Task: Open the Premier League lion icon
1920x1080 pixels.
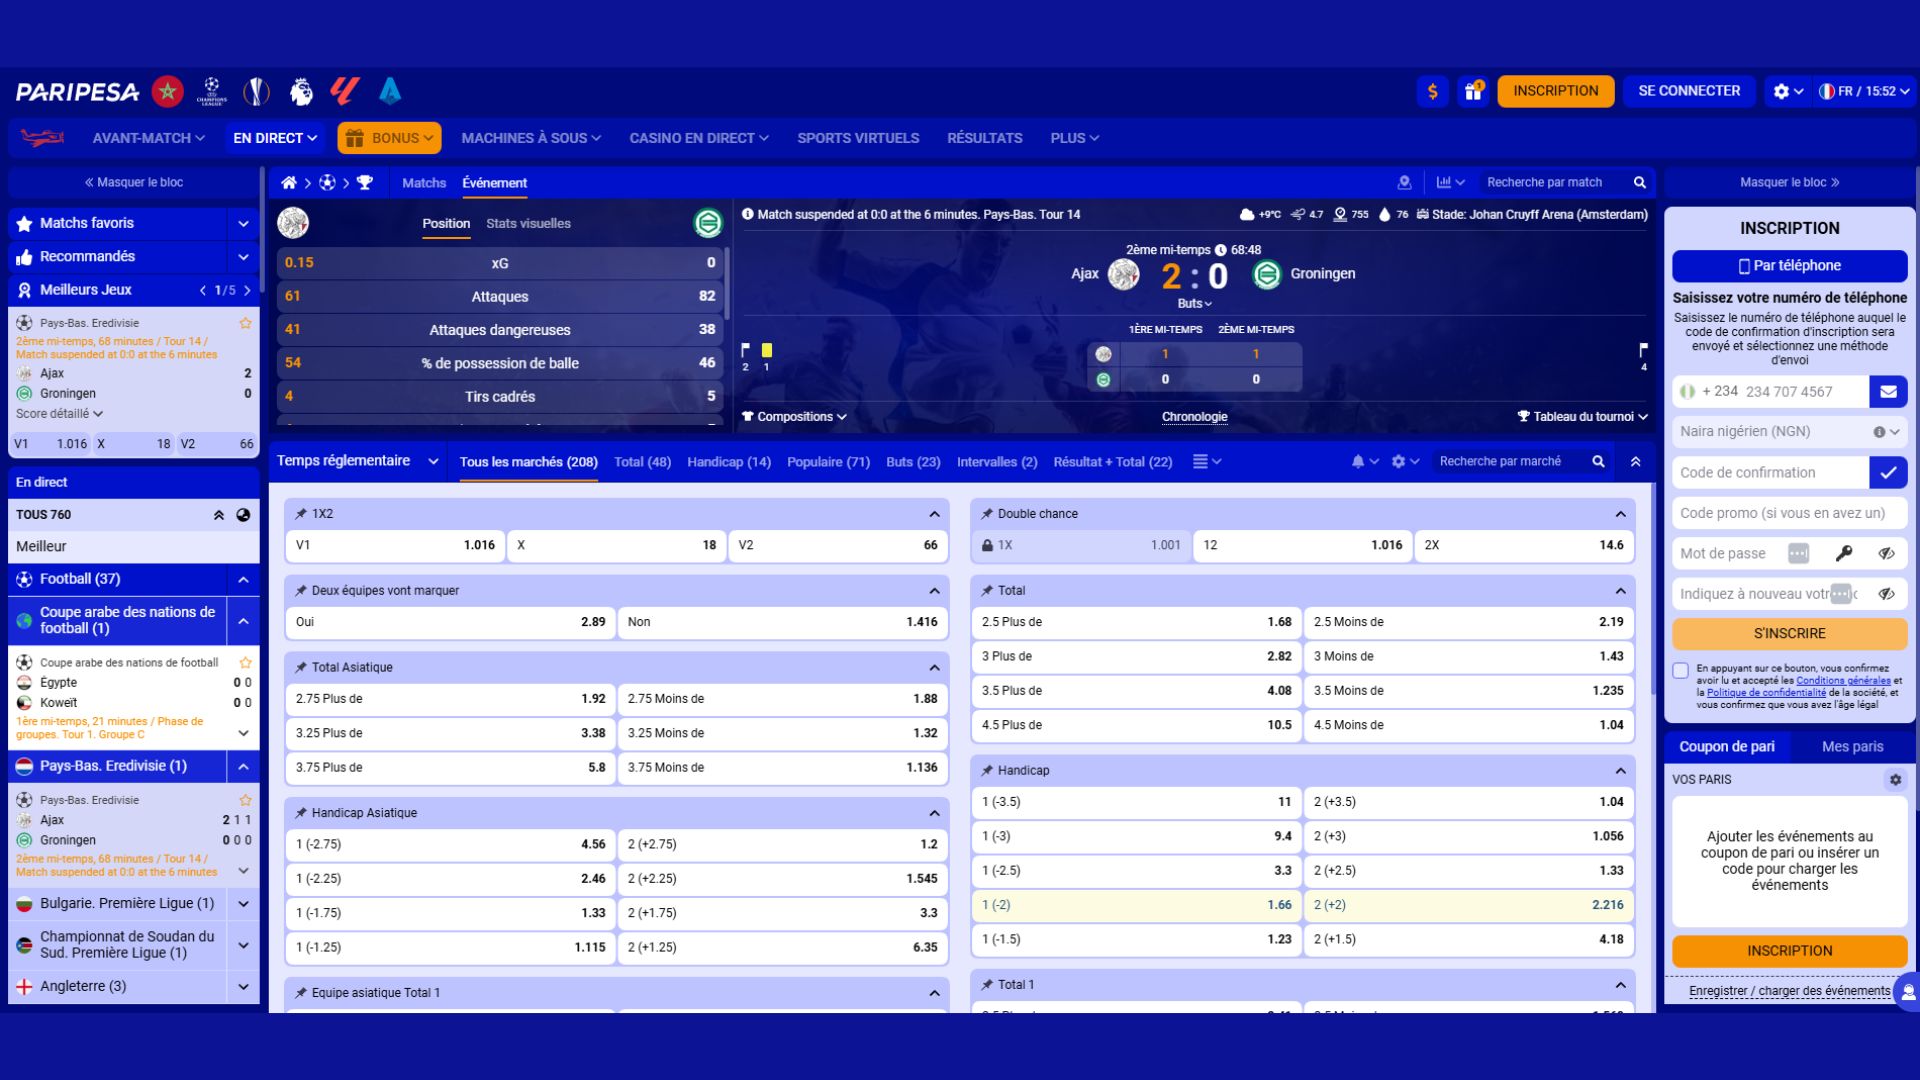Action: coord(300,91)
